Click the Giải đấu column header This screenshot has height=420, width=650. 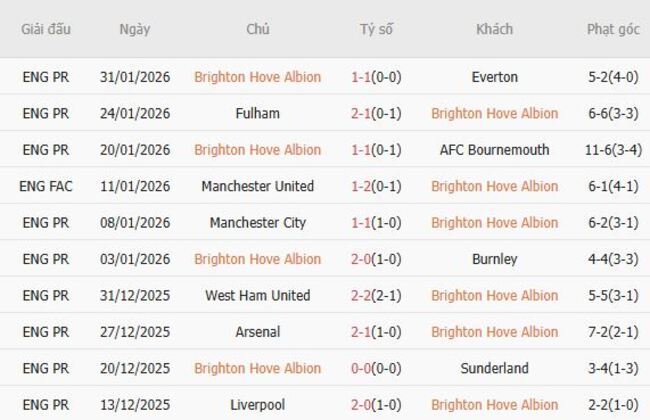tap(46, 29)
